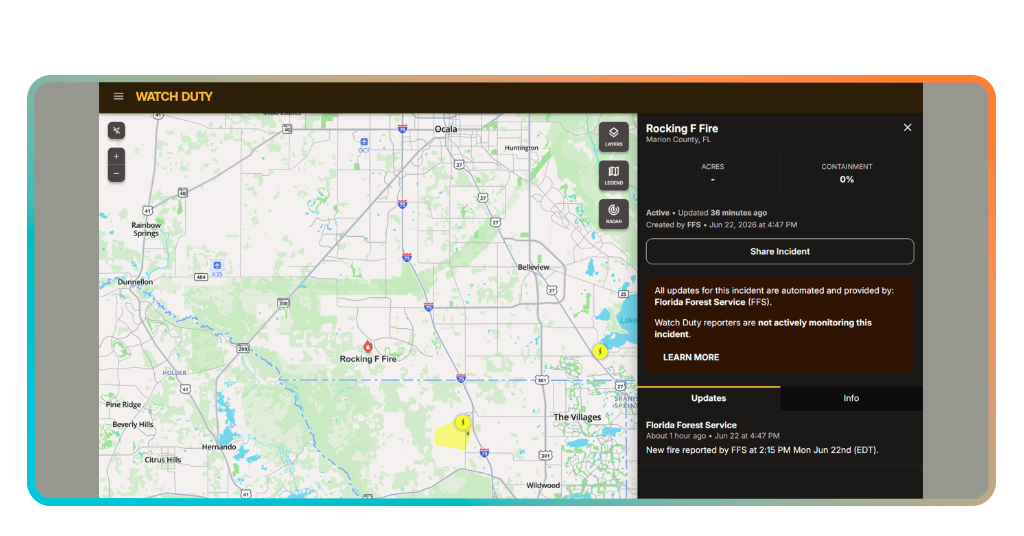Click The Villages label

pyautogui.click(x=577, y=417)
